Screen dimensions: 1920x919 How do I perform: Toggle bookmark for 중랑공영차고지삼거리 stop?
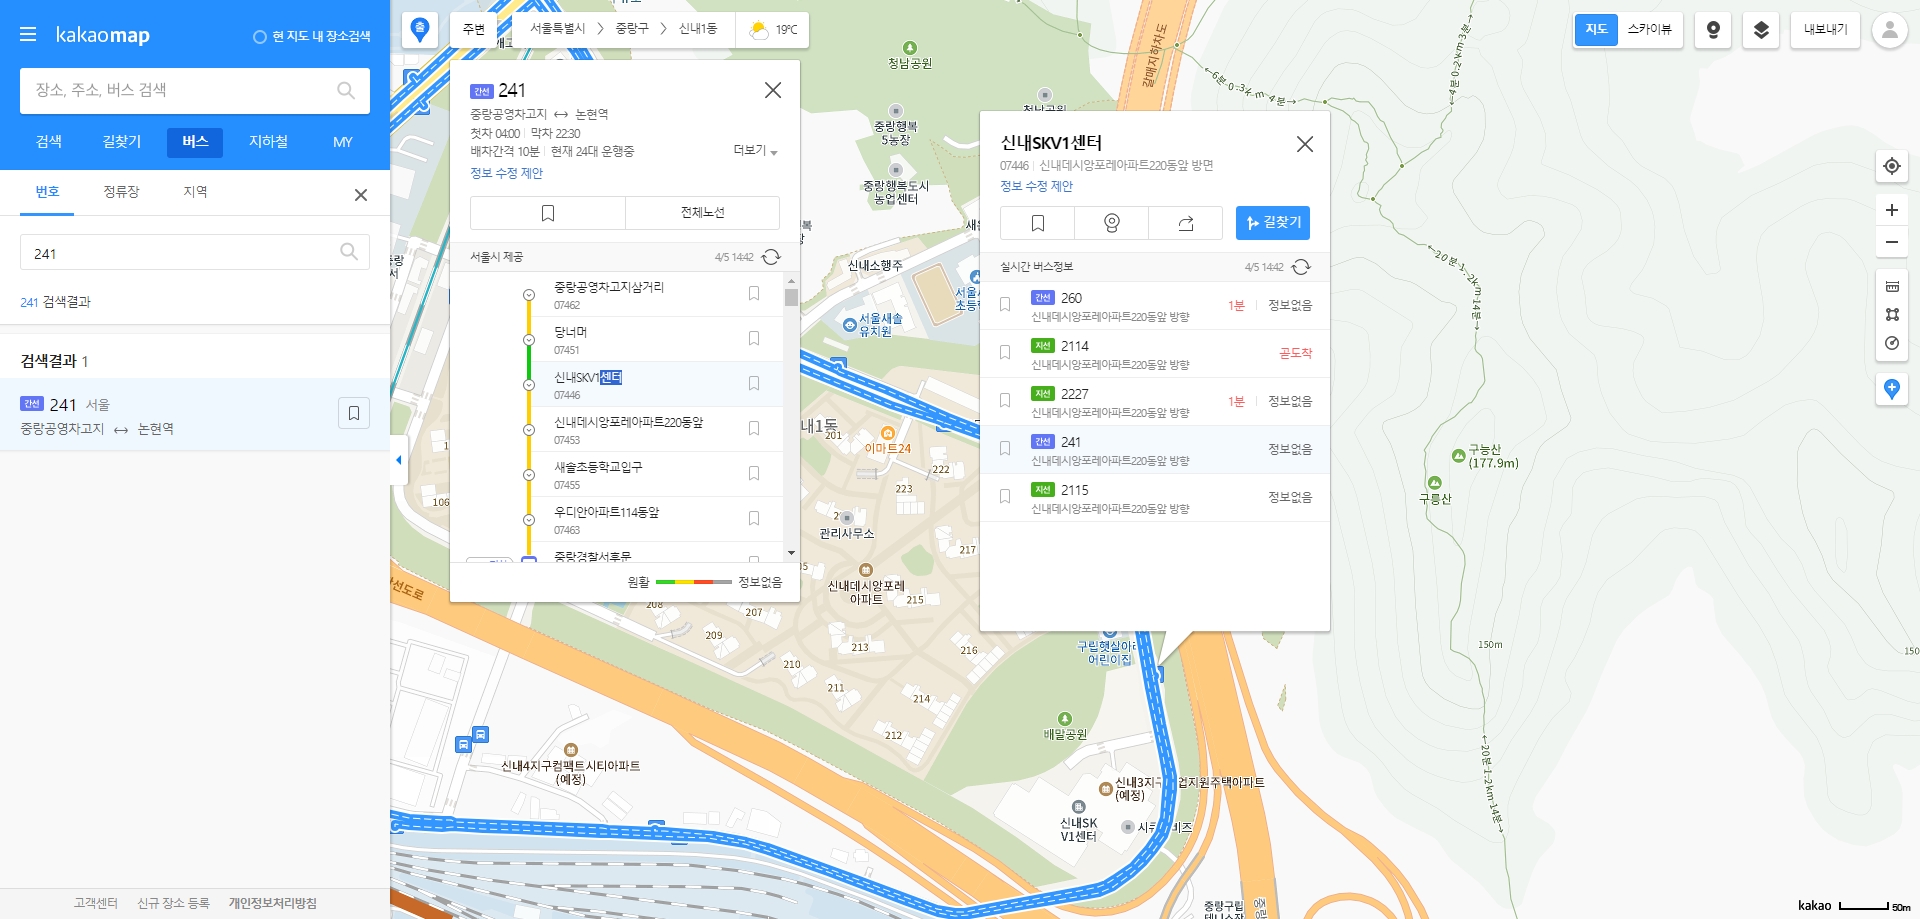click(x=754, y=293)
